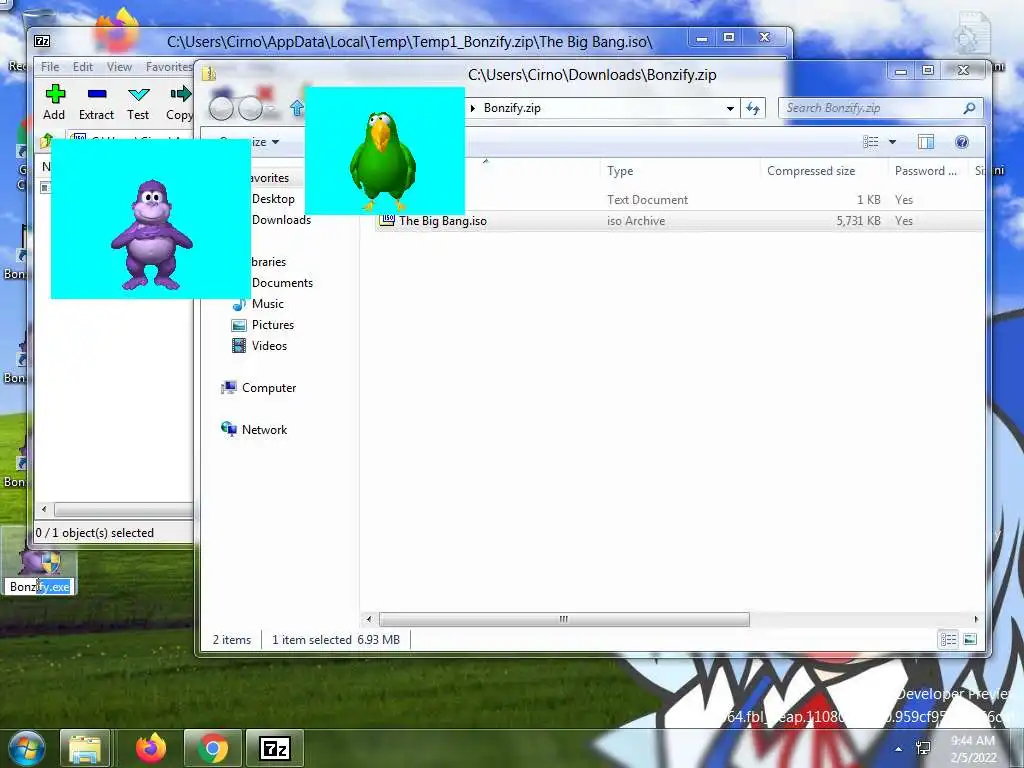
Task: Click the Text Document row type cell
Action: coord(647,200)
